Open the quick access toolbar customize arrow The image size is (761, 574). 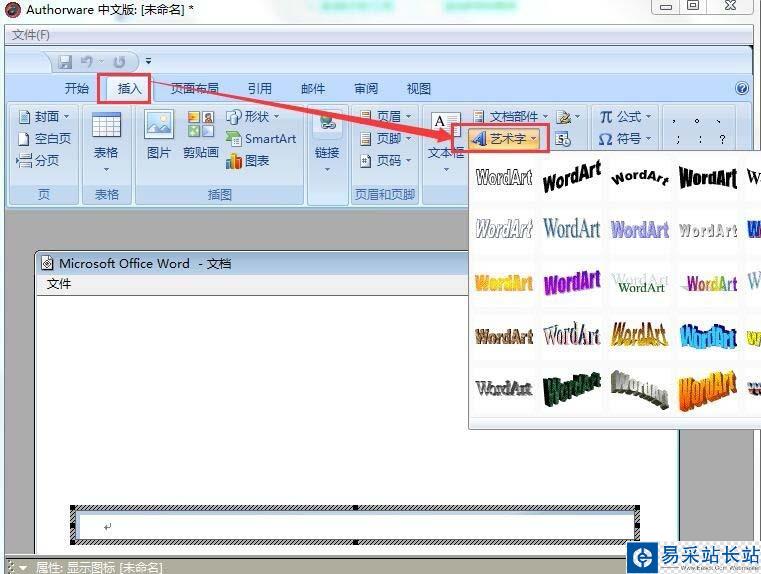pyautogui.click(x=148, y=61)
